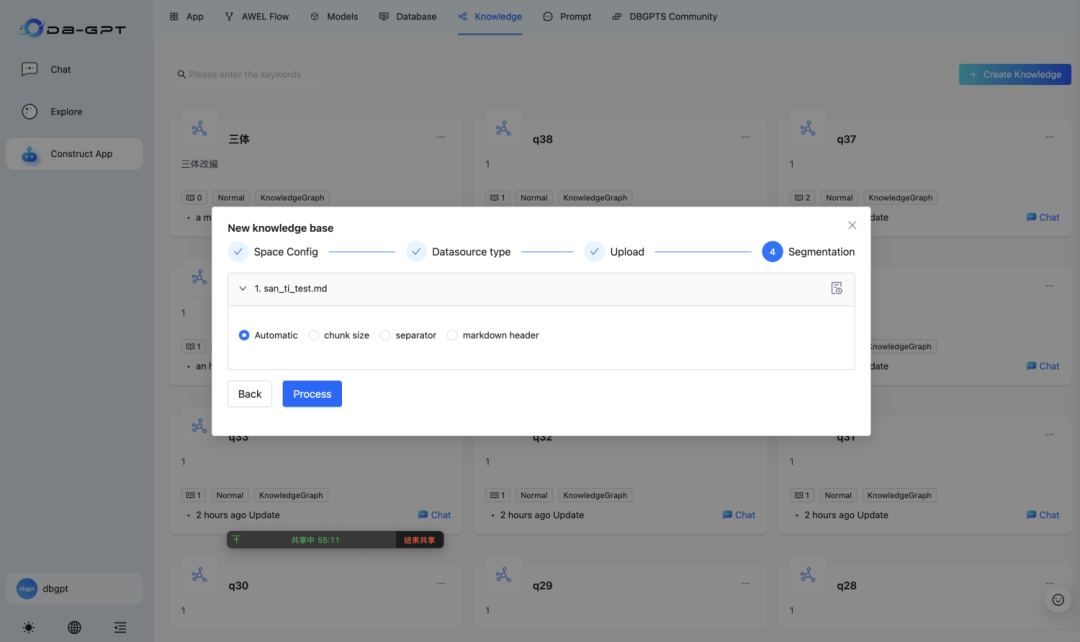Open the globe language switcher
This screenshot has width=1080, height=642.
pos(74,628)
